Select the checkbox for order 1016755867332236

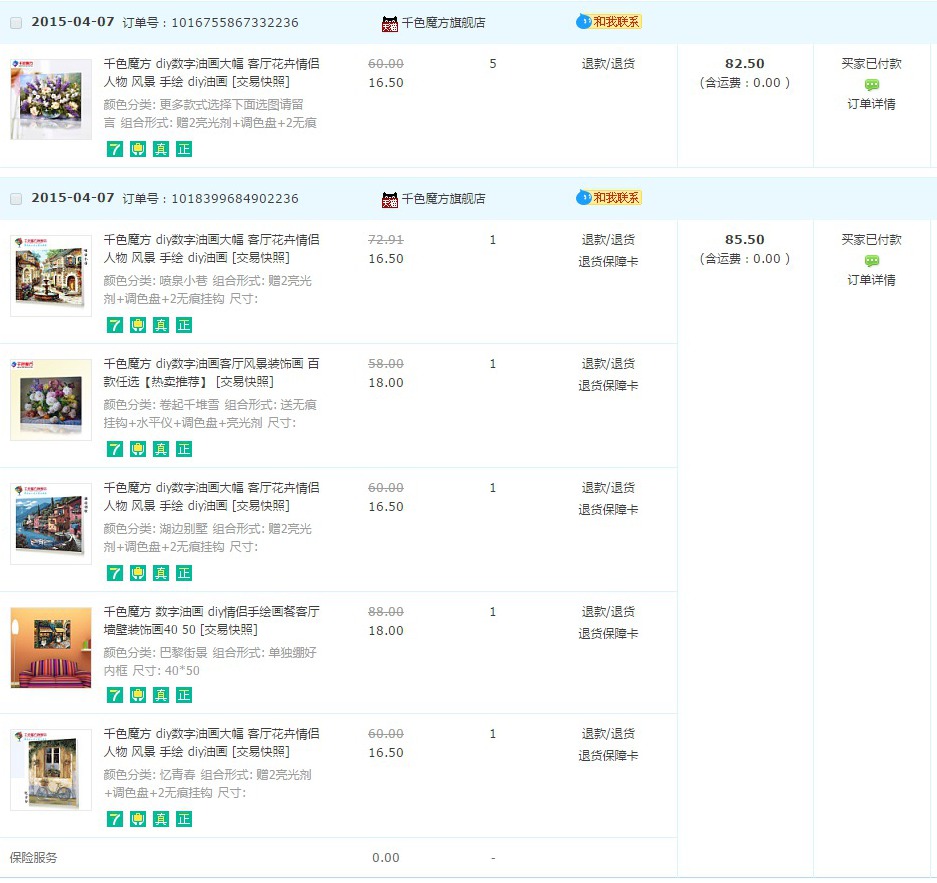pyautogui.click(x=15, y=23)
